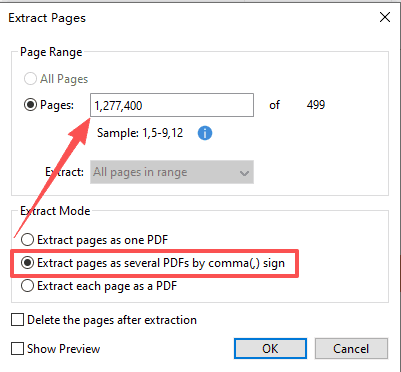Choose Extract each page as a PDF
This screenshot has width=401, height=372.
[x=27, y=286]
